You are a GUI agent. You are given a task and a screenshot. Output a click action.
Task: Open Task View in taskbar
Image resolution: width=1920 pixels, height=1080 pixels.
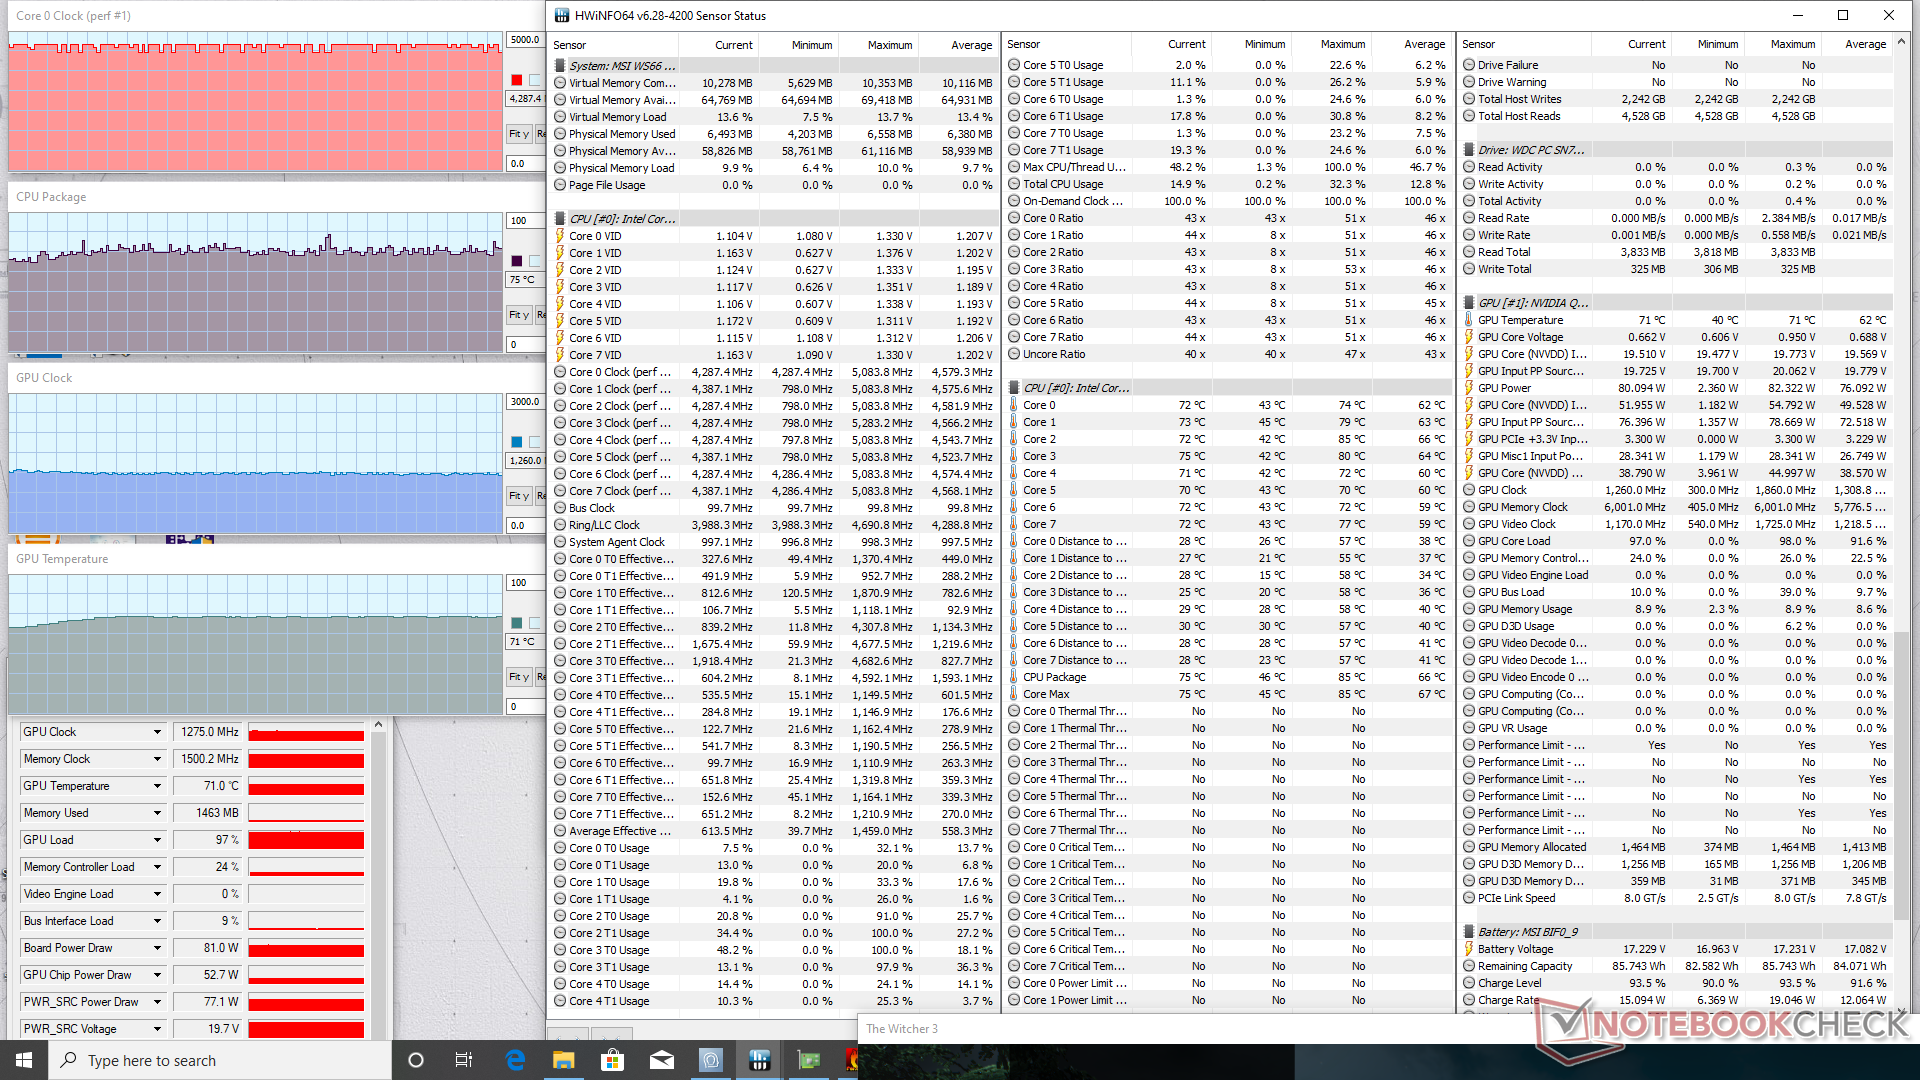463,1060
